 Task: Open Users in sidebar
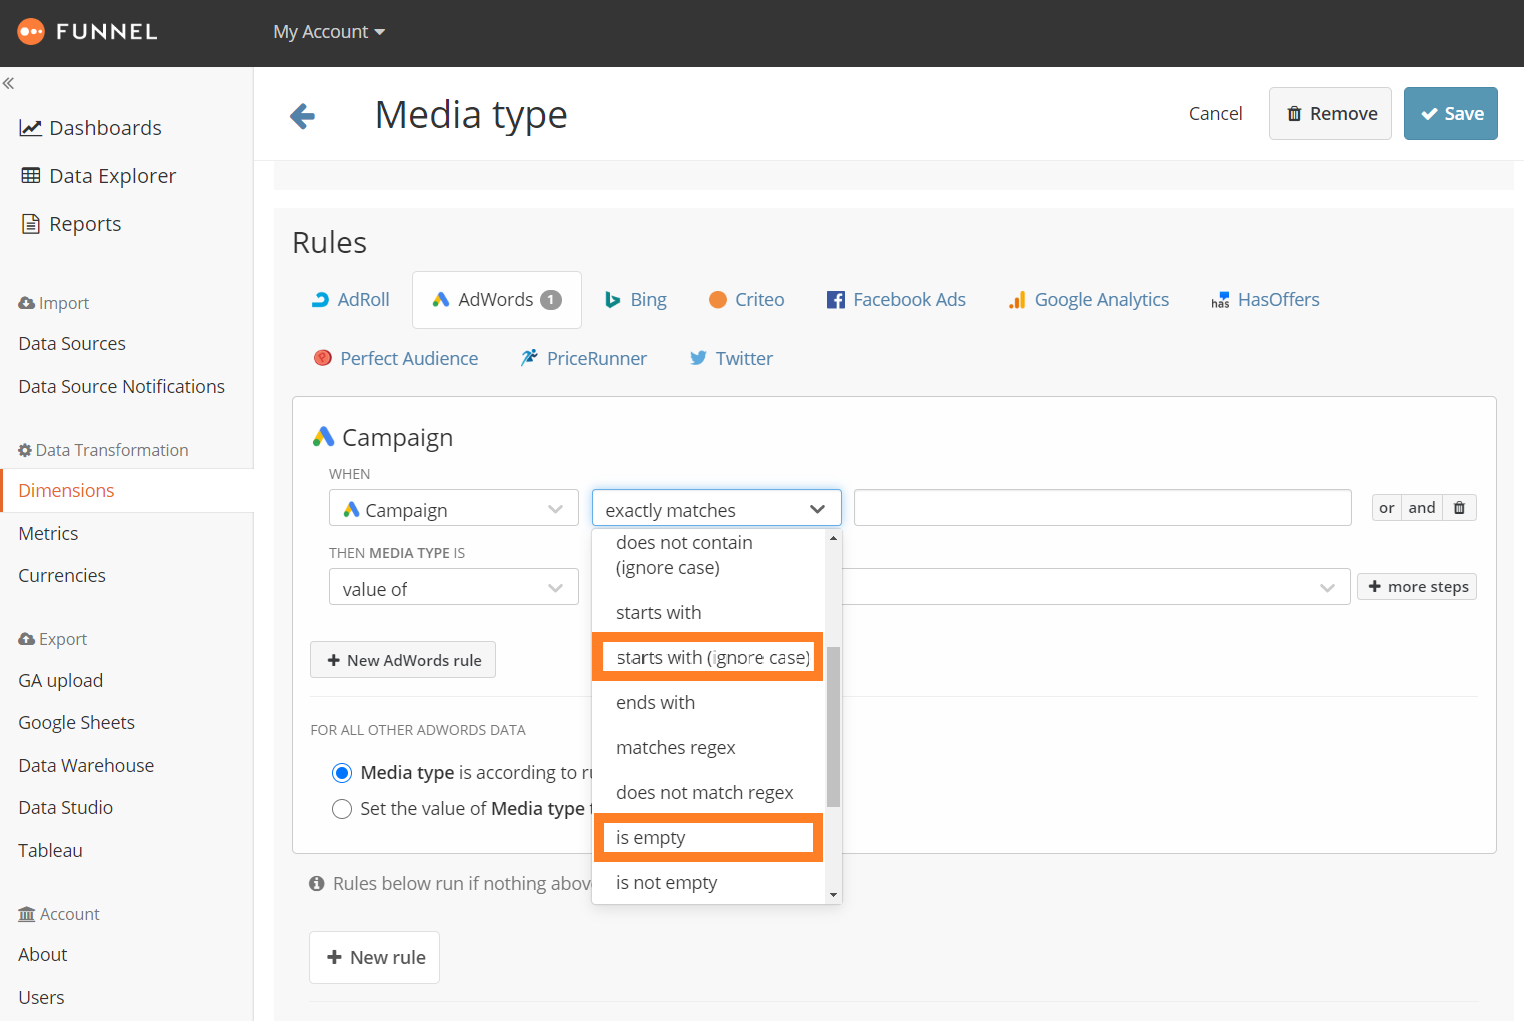click(41, 998)
